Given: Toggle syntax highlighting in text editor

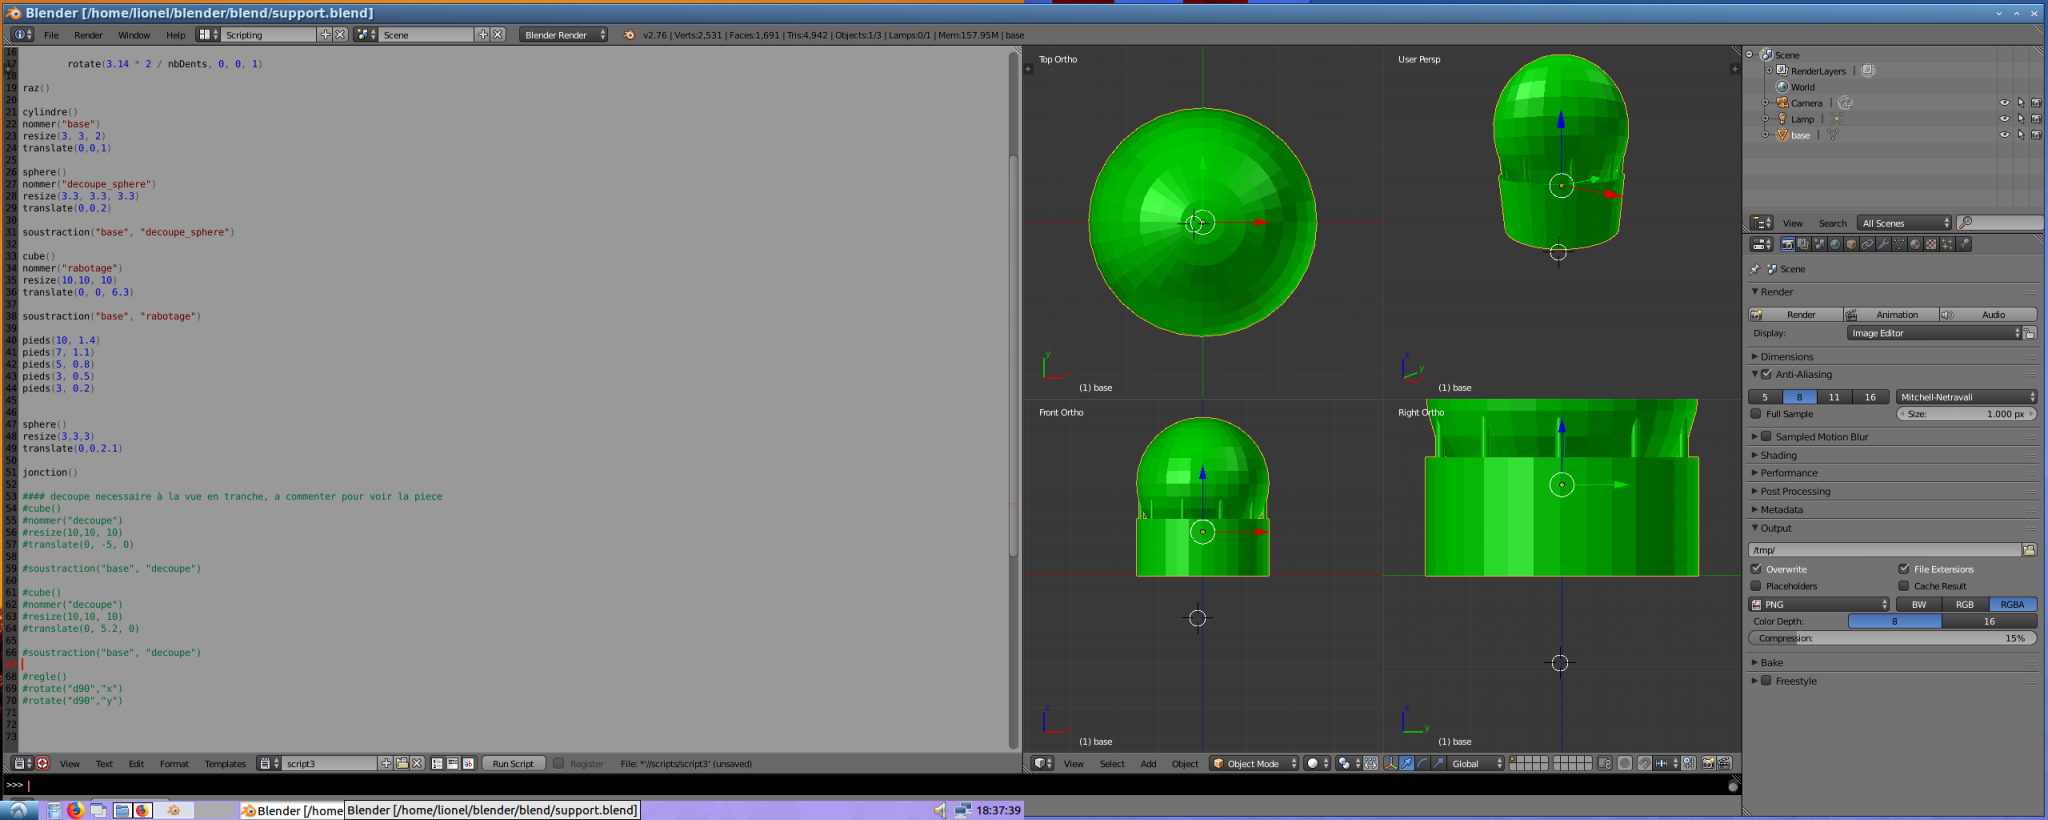Looking at the screenshot, I should point(468,763).
